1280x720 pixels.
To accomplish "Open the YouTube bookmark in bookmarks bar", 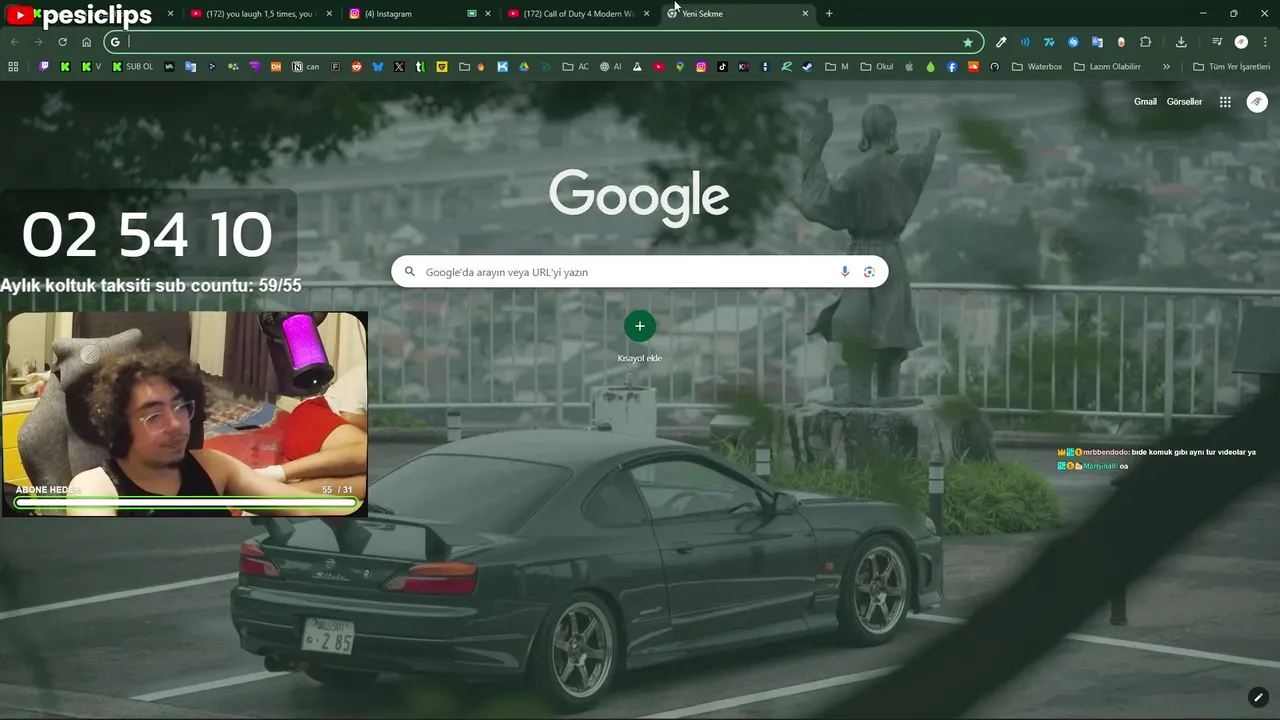I will [x=659, y=67].
